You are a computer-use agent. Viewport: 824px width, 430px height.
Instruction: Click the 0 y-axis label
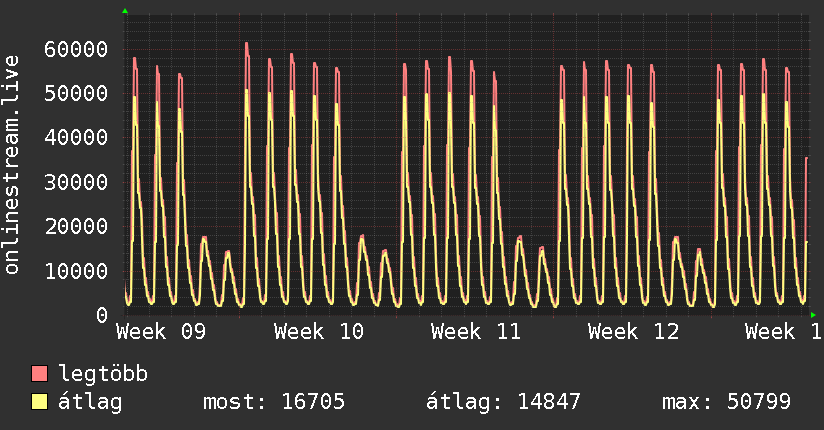(x=102, y=315)
